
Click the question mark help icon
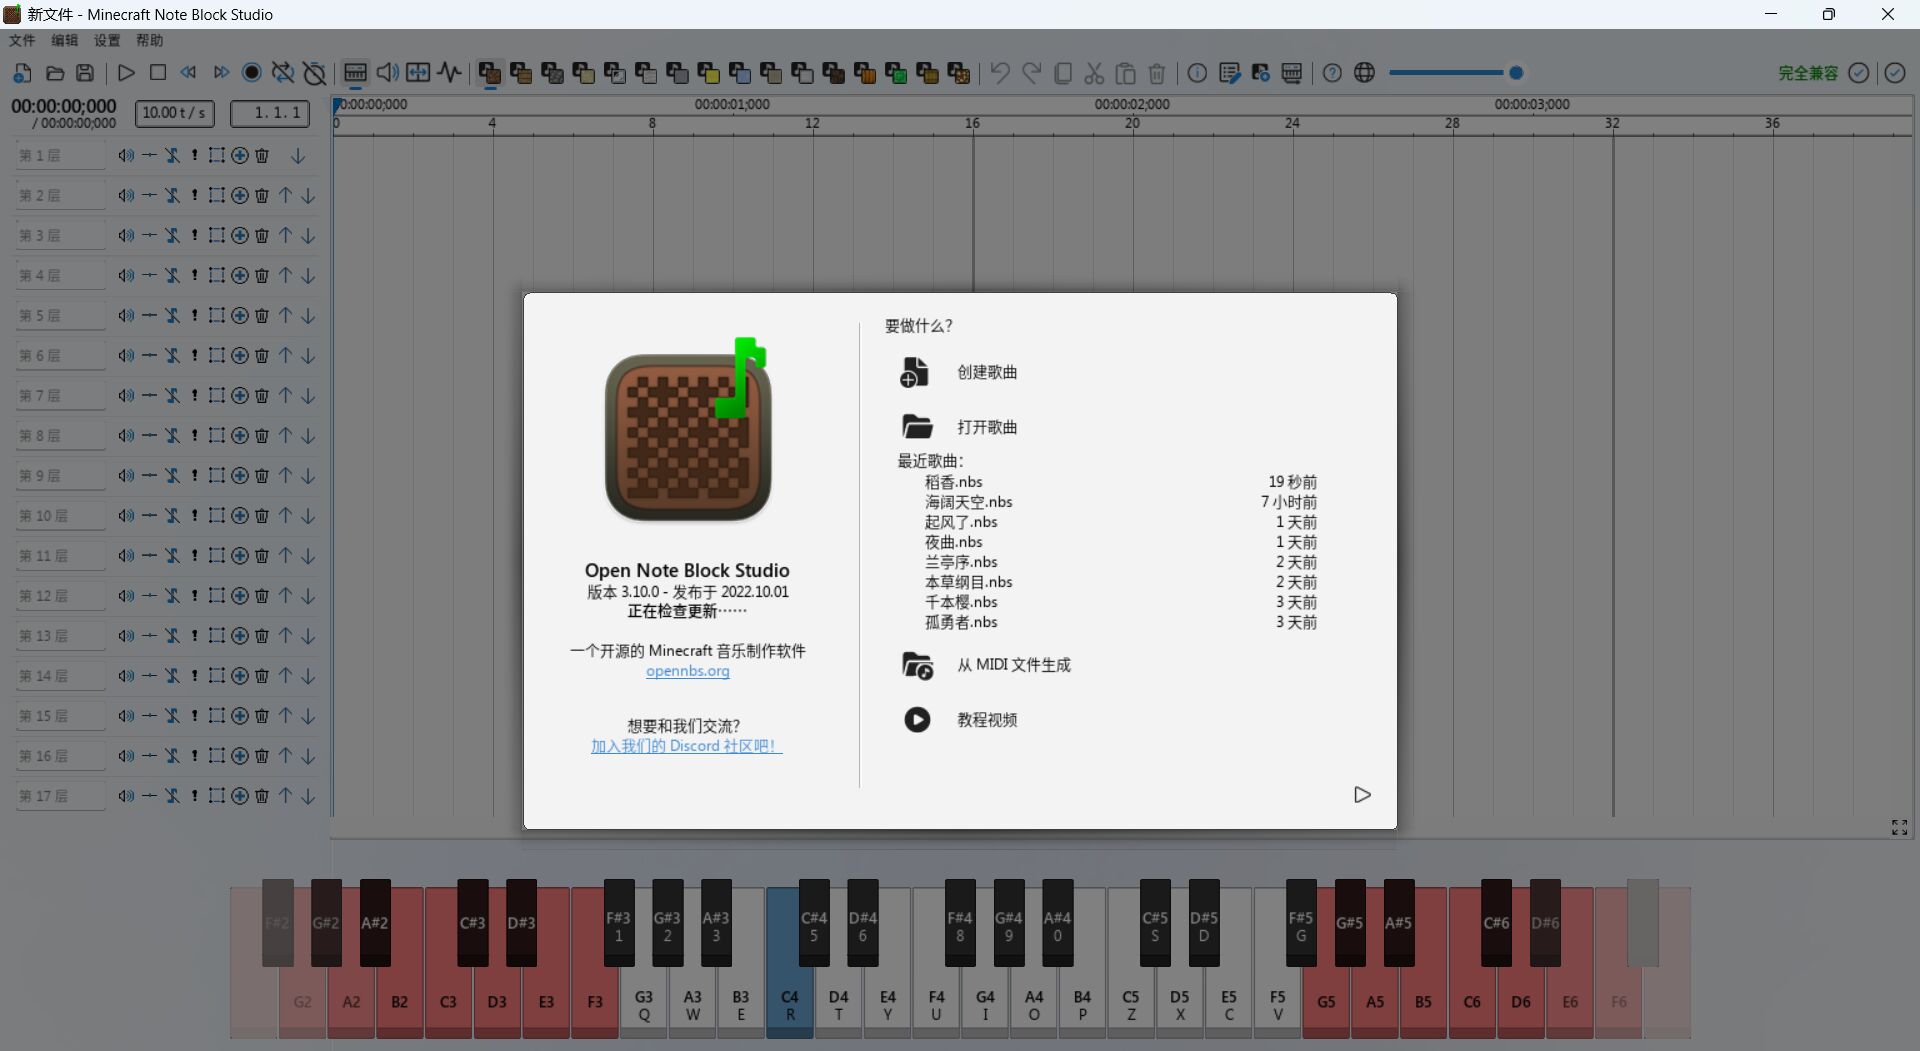click(1332, 73)
